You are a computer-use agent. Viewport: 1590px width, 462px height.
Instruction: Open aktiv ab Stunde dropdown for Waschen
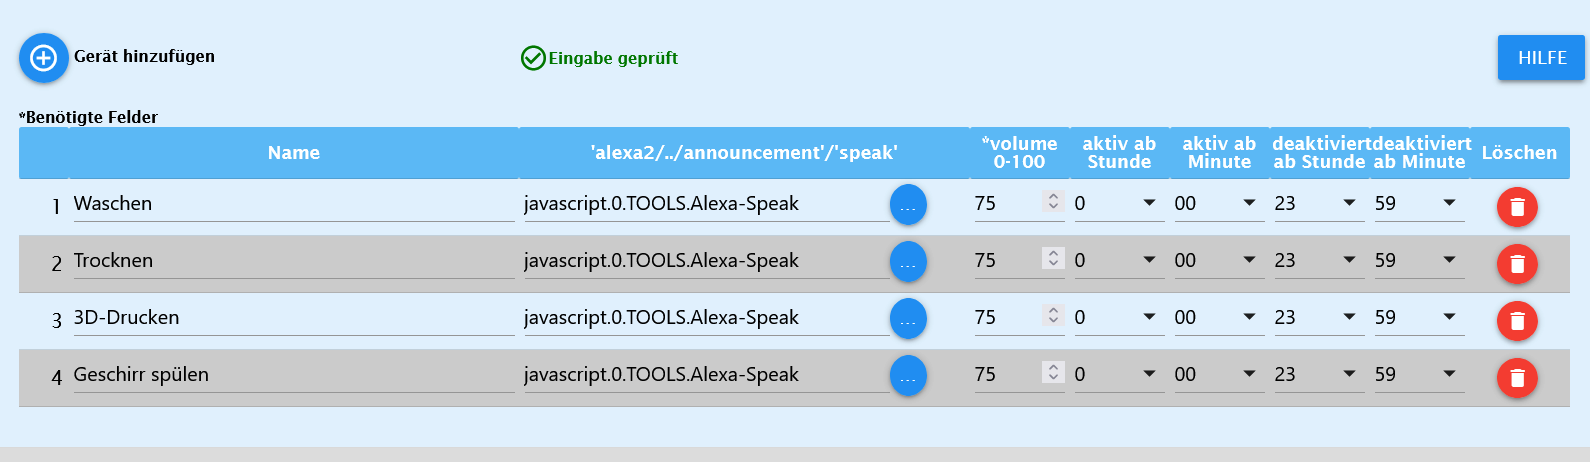[x=1119, y=204]
